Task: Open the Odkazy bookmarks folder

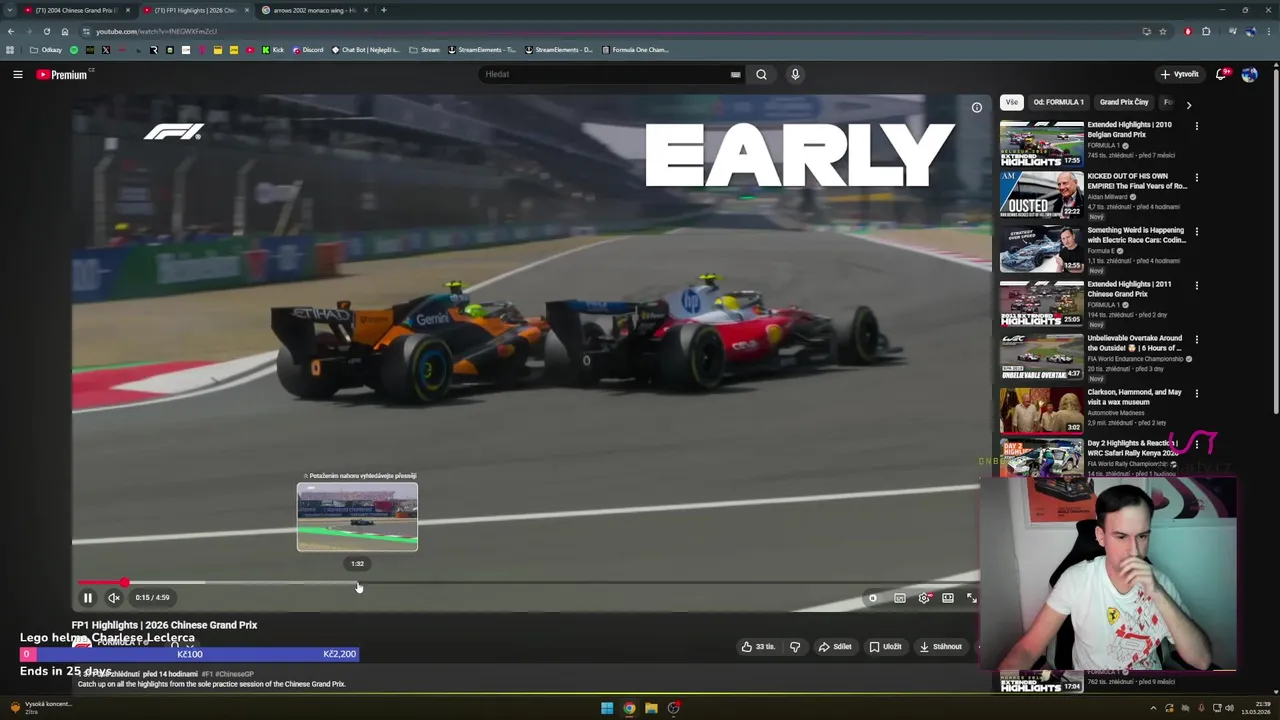Action: pyautogui.click(x=46, y=50)
